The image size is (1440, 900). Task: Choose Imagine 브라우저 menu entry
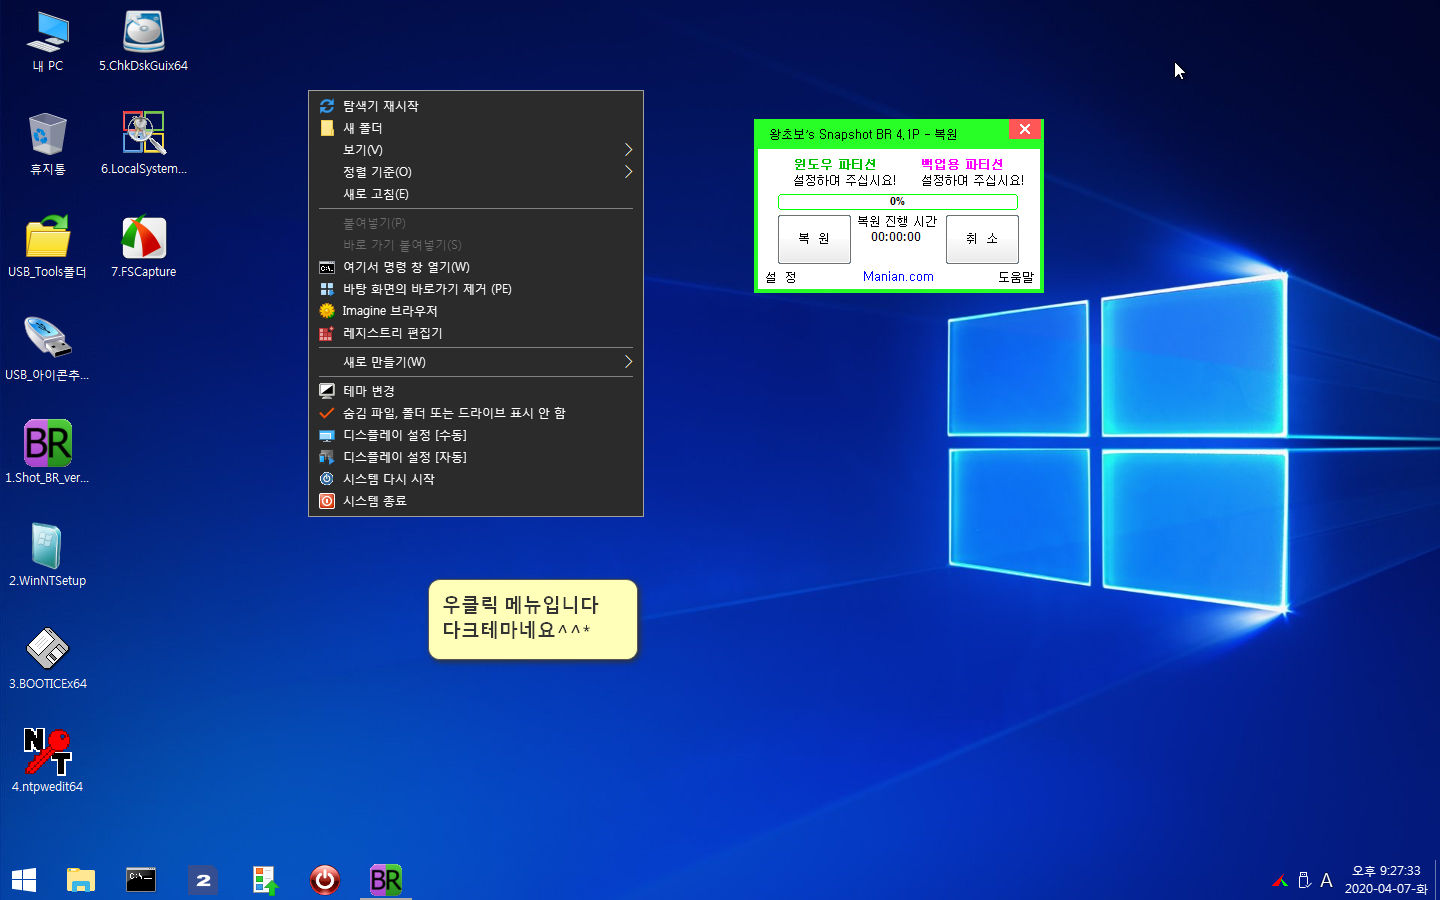pyautogui.click(x=476, y=311)
